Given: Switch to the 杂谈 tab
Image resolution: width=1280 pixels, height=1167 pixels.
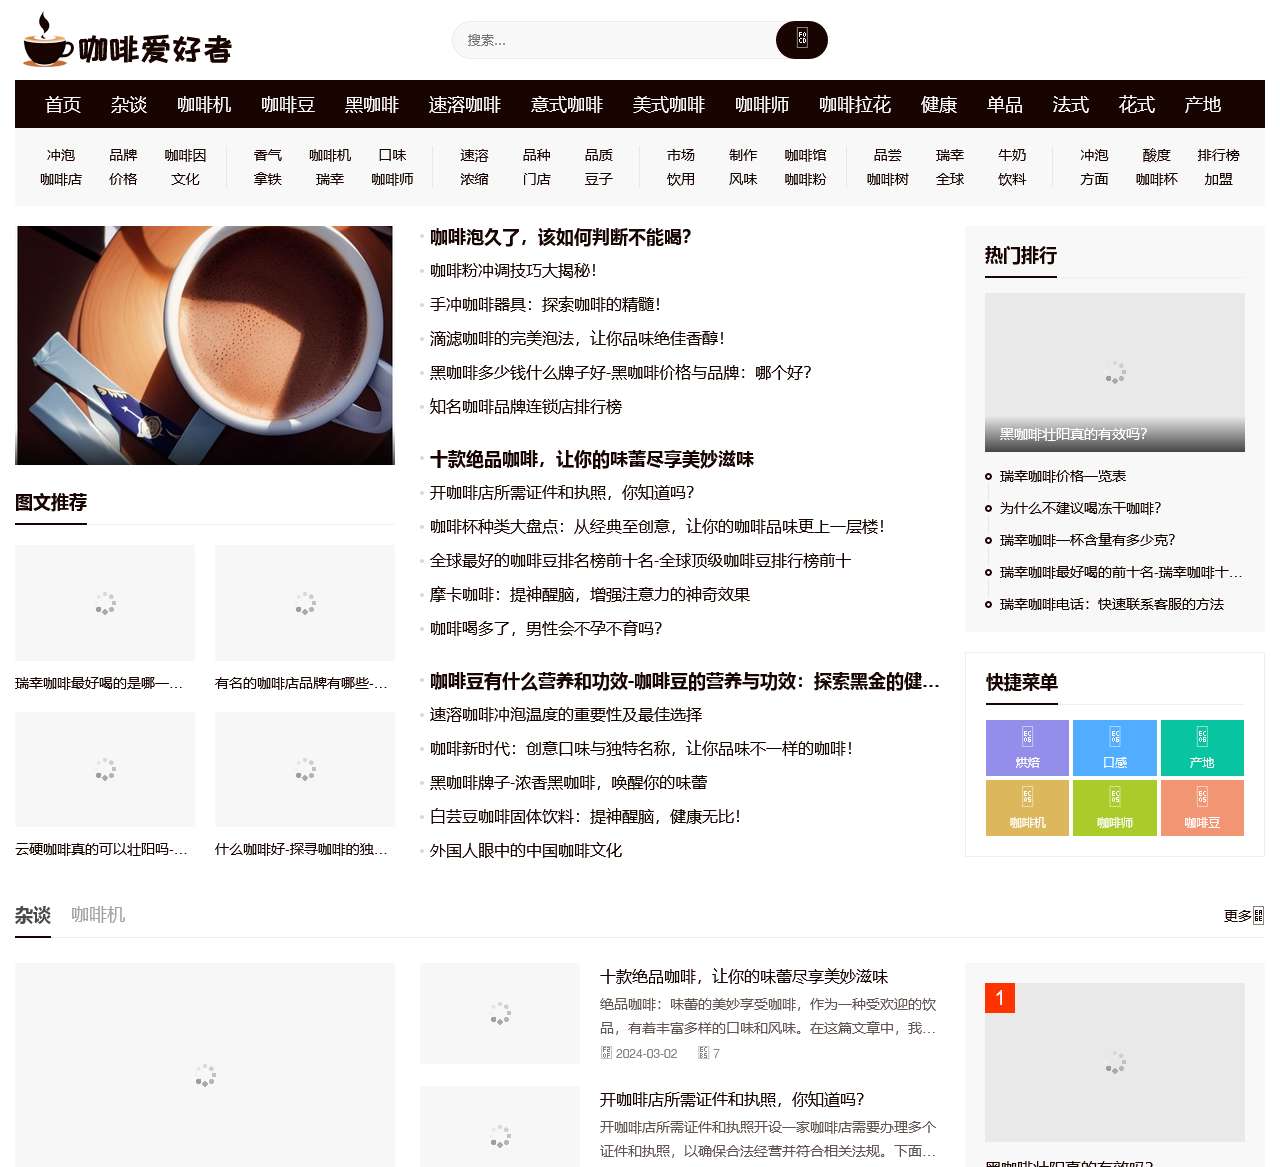Looking at the screenshot, I should [x=31, y=914].
